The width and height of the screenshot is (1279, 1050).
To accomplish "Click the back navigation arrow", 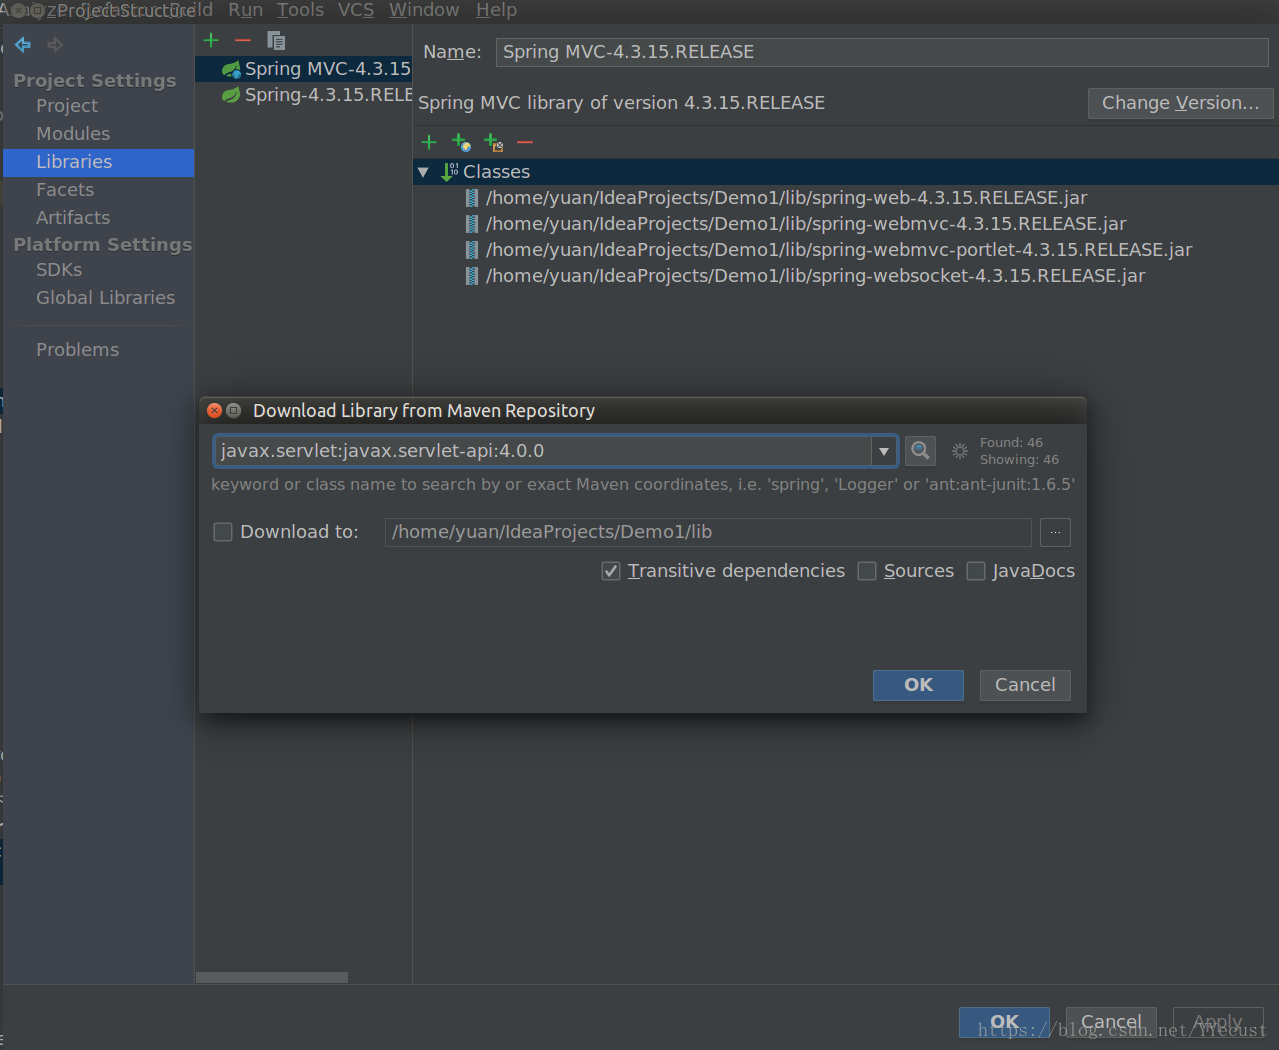I will click(23, 45).
